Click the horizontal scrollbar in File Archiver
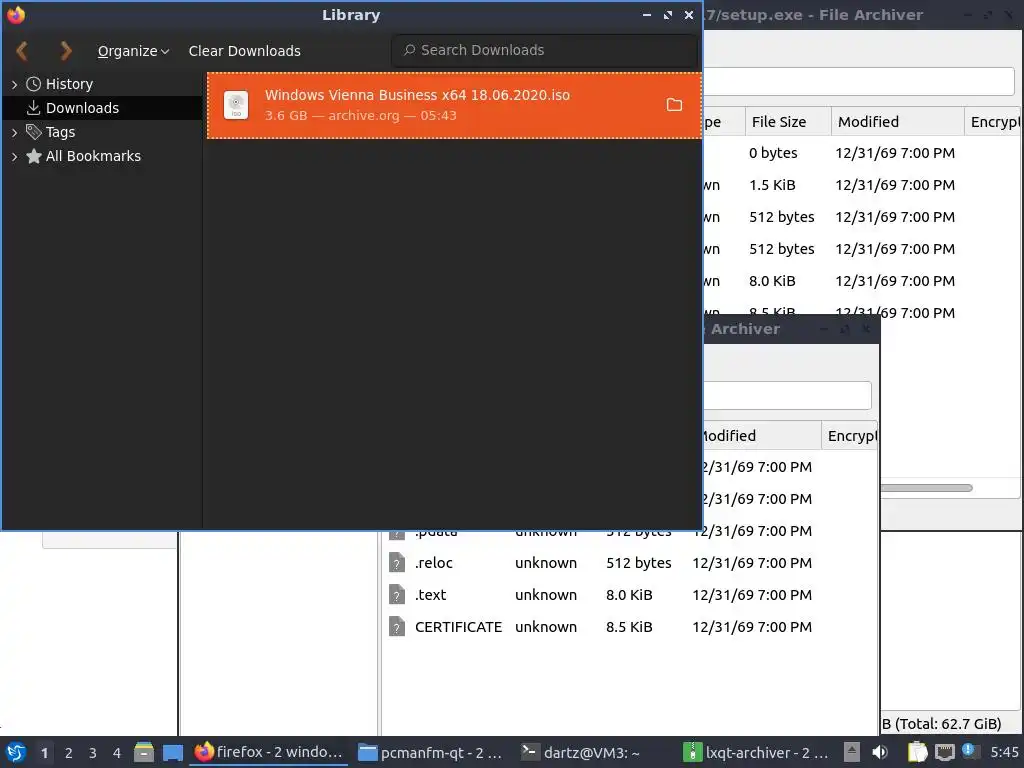The image size is (1024, 768). pyautogui.click(x=926, y=488)
